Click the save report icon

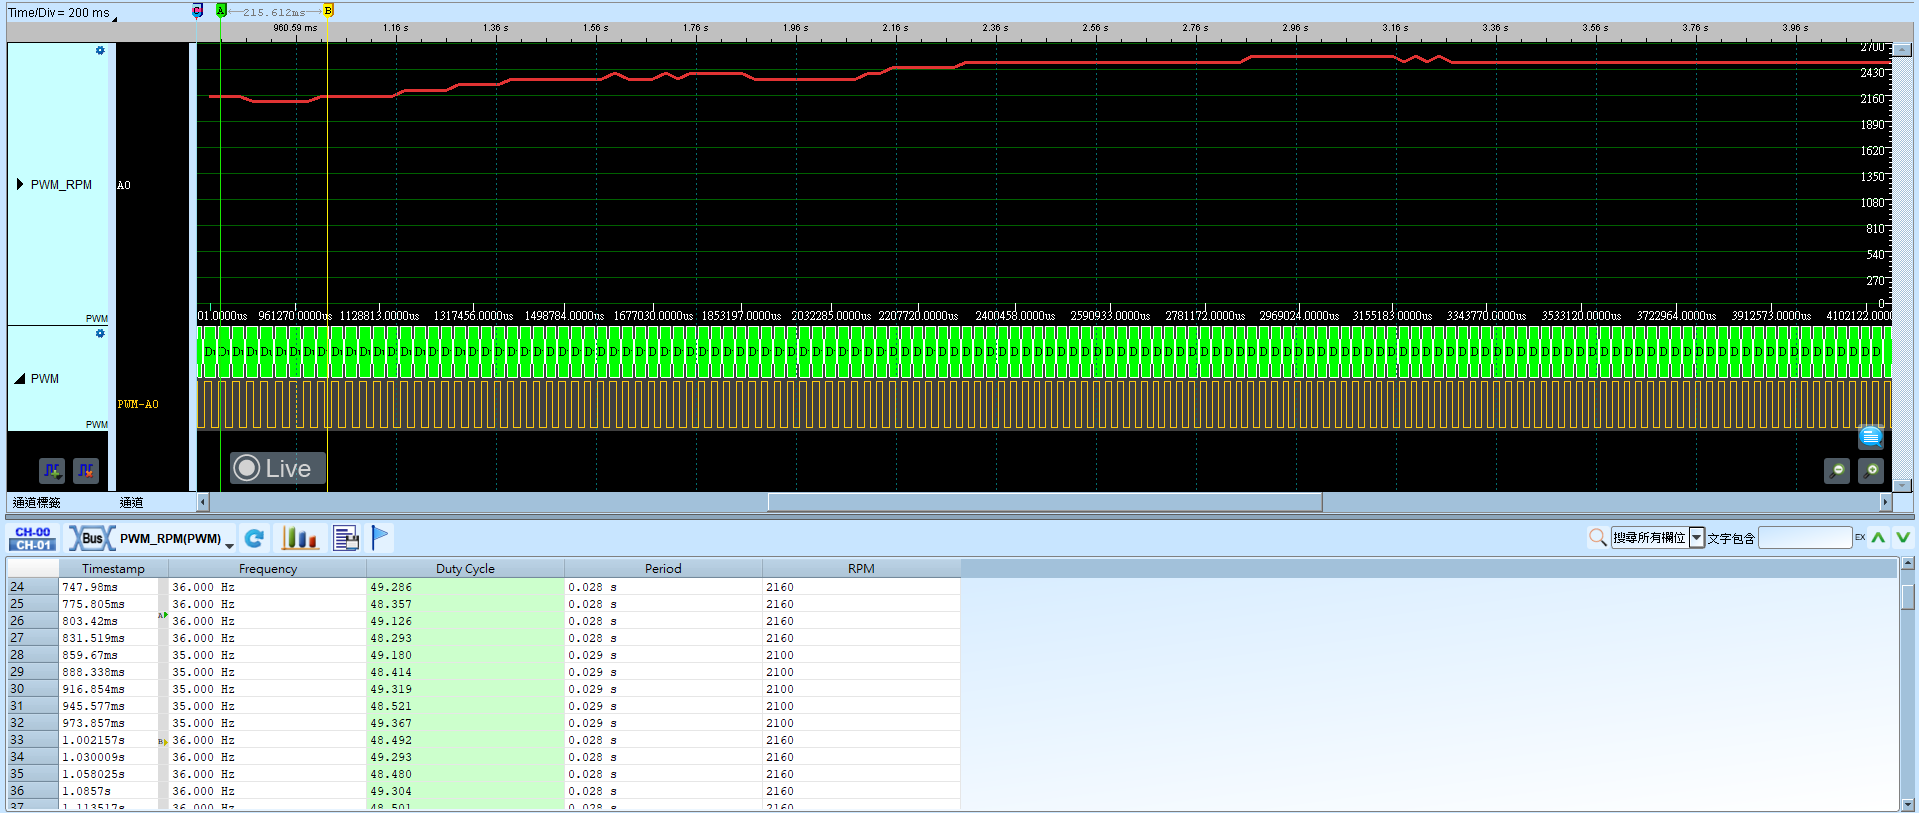click(x=346, y=538)
